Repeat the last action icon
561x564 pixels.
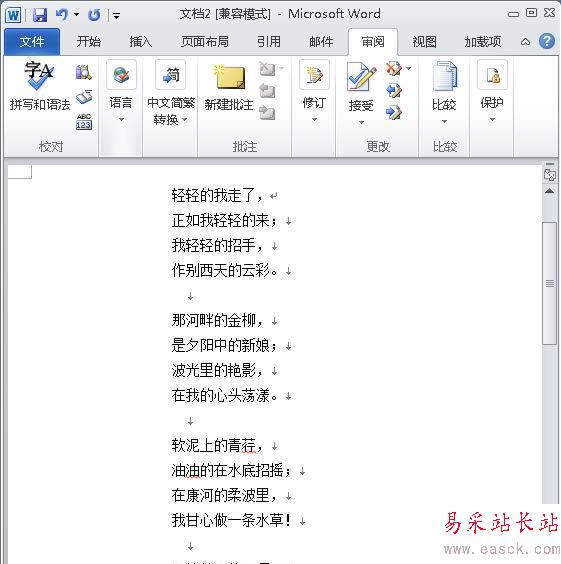94,15
